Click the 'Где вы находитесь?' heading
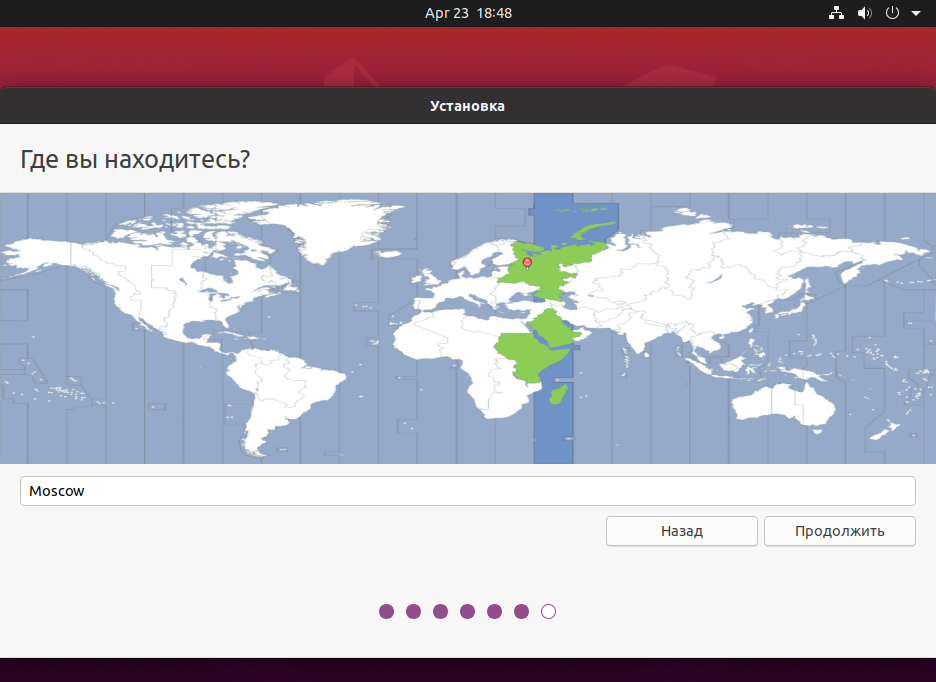This screenshot has width=936, height=682. coord(135,159)
